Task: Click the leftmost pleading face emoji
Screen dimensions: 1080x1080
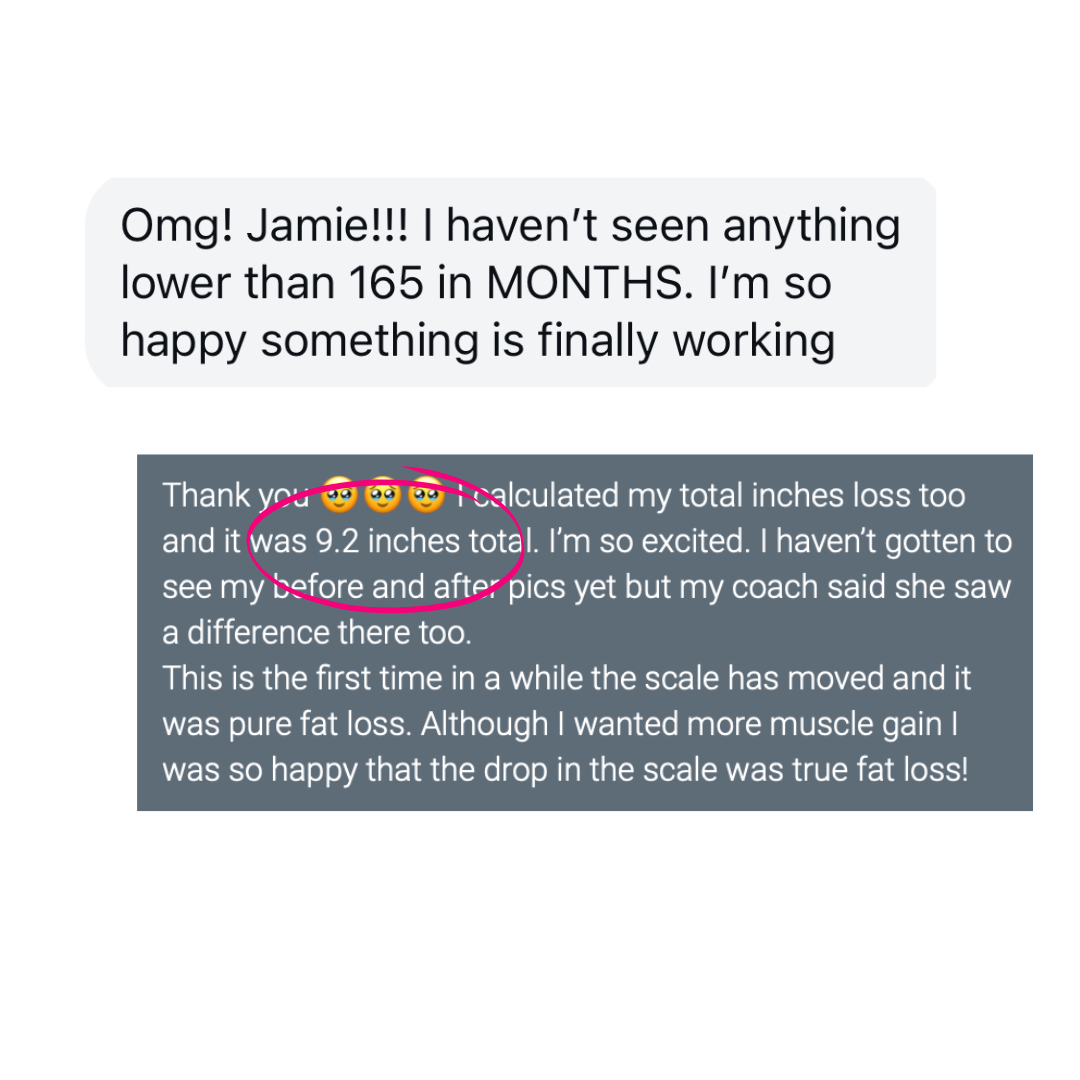Action: pyautogui.click(x=339, y=495)
